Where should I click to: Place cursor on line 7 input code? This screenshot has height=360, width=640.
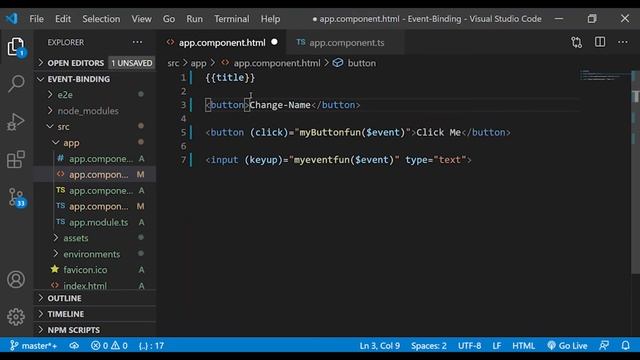pos(339,160)
